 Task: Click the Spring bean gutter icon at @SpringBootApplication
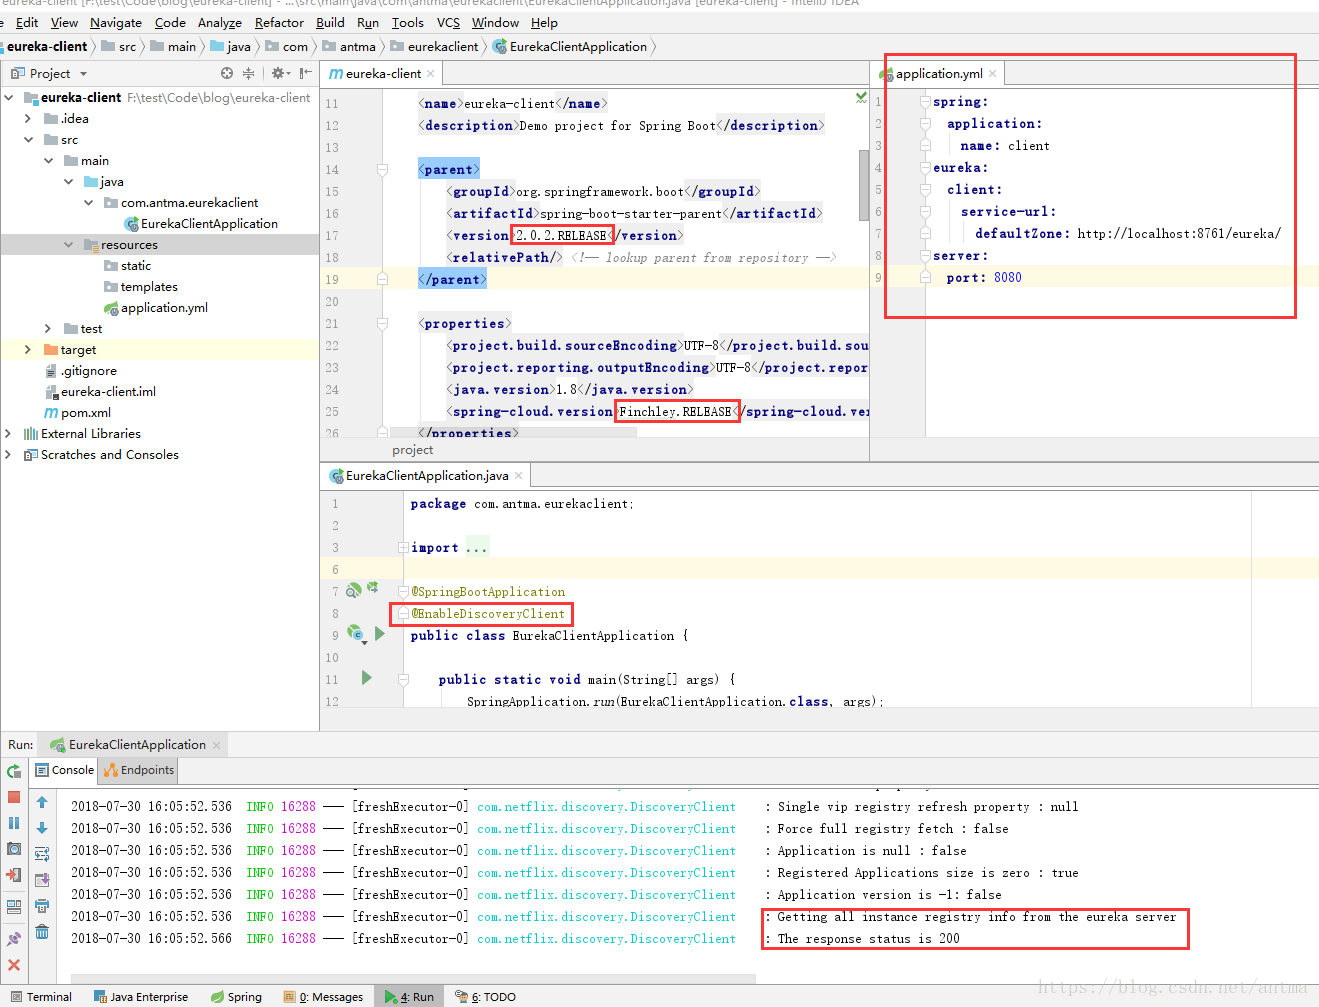pyautogui.click(x=353, y=591)
